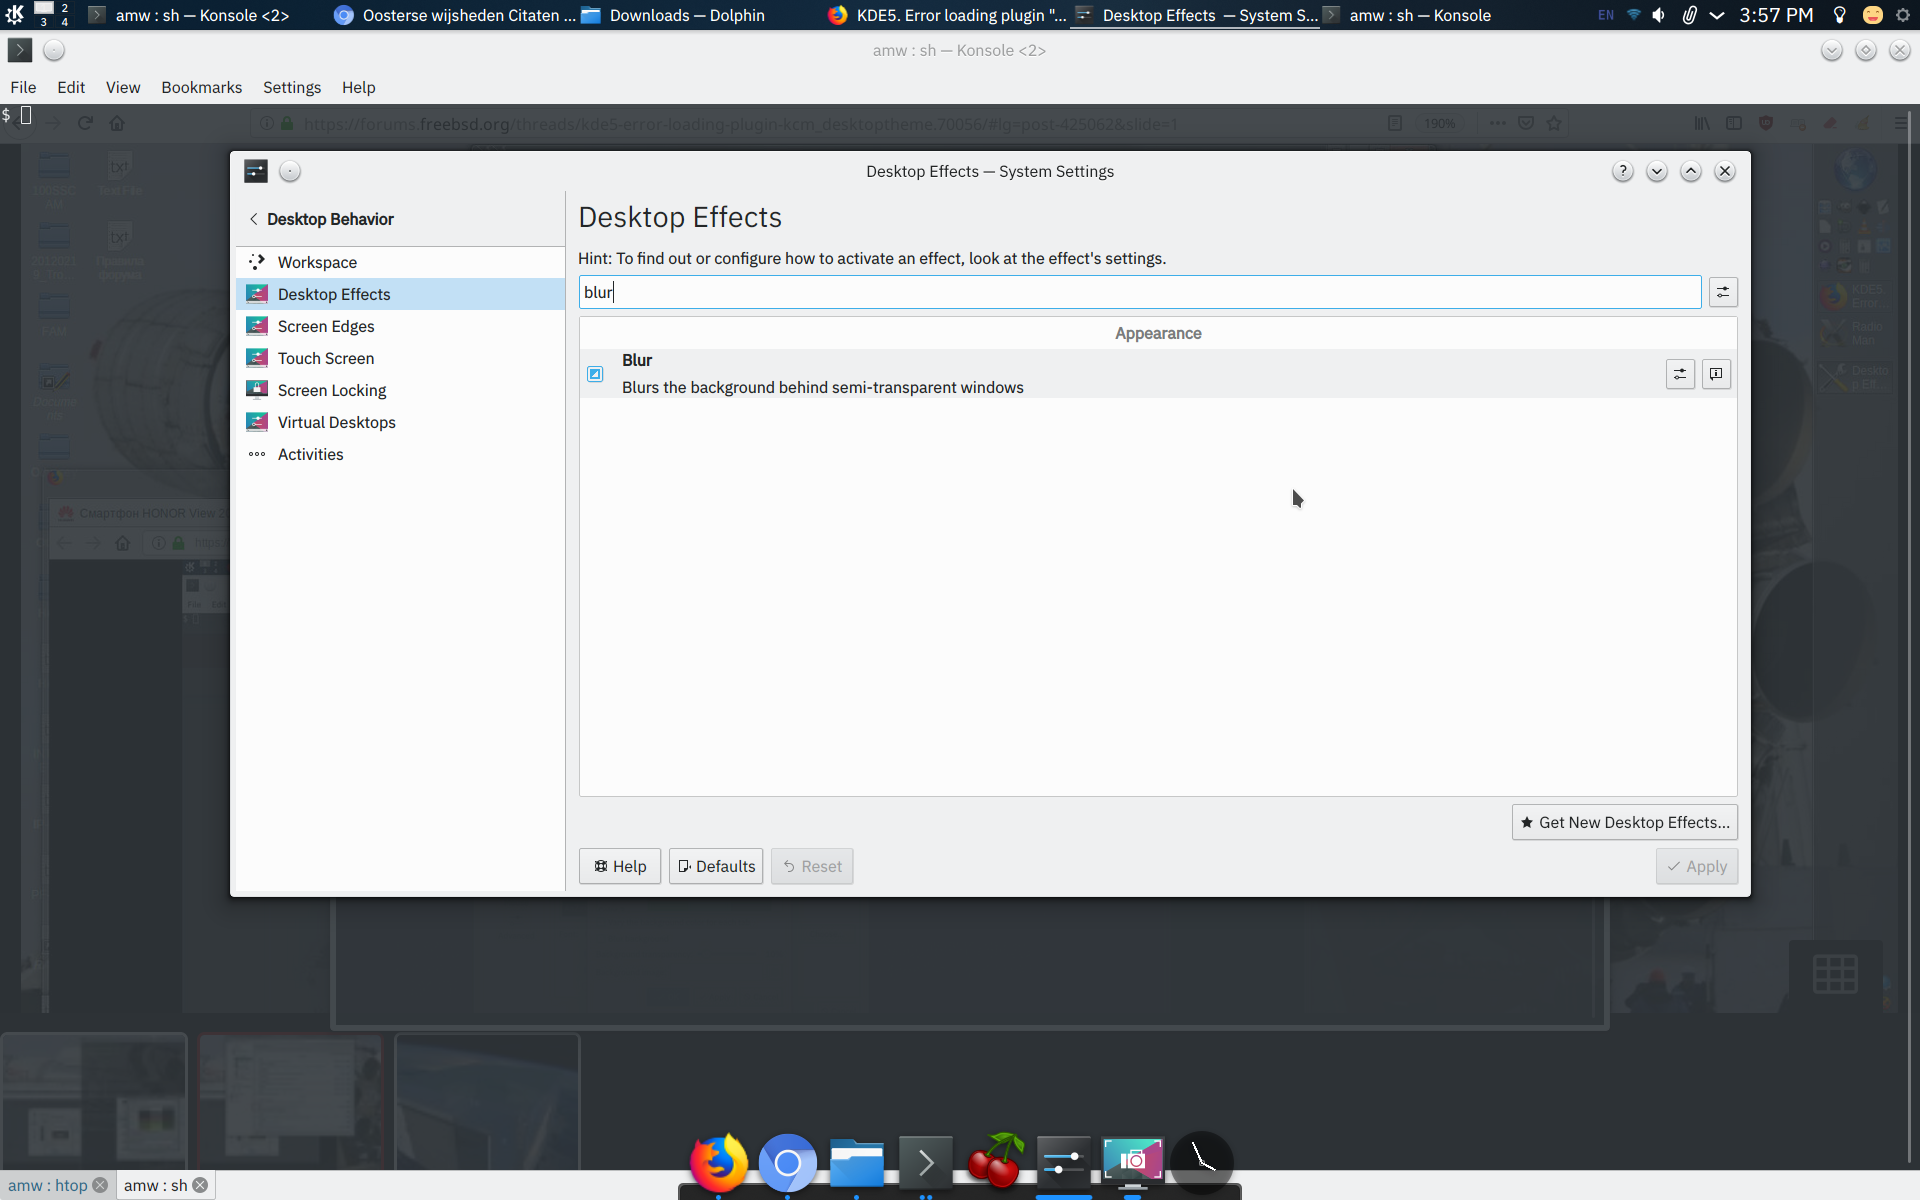Open the Bookmarks menu in Konsole
The width and height of the screenshot is (1920, 1200).
(x=201, y=87)
